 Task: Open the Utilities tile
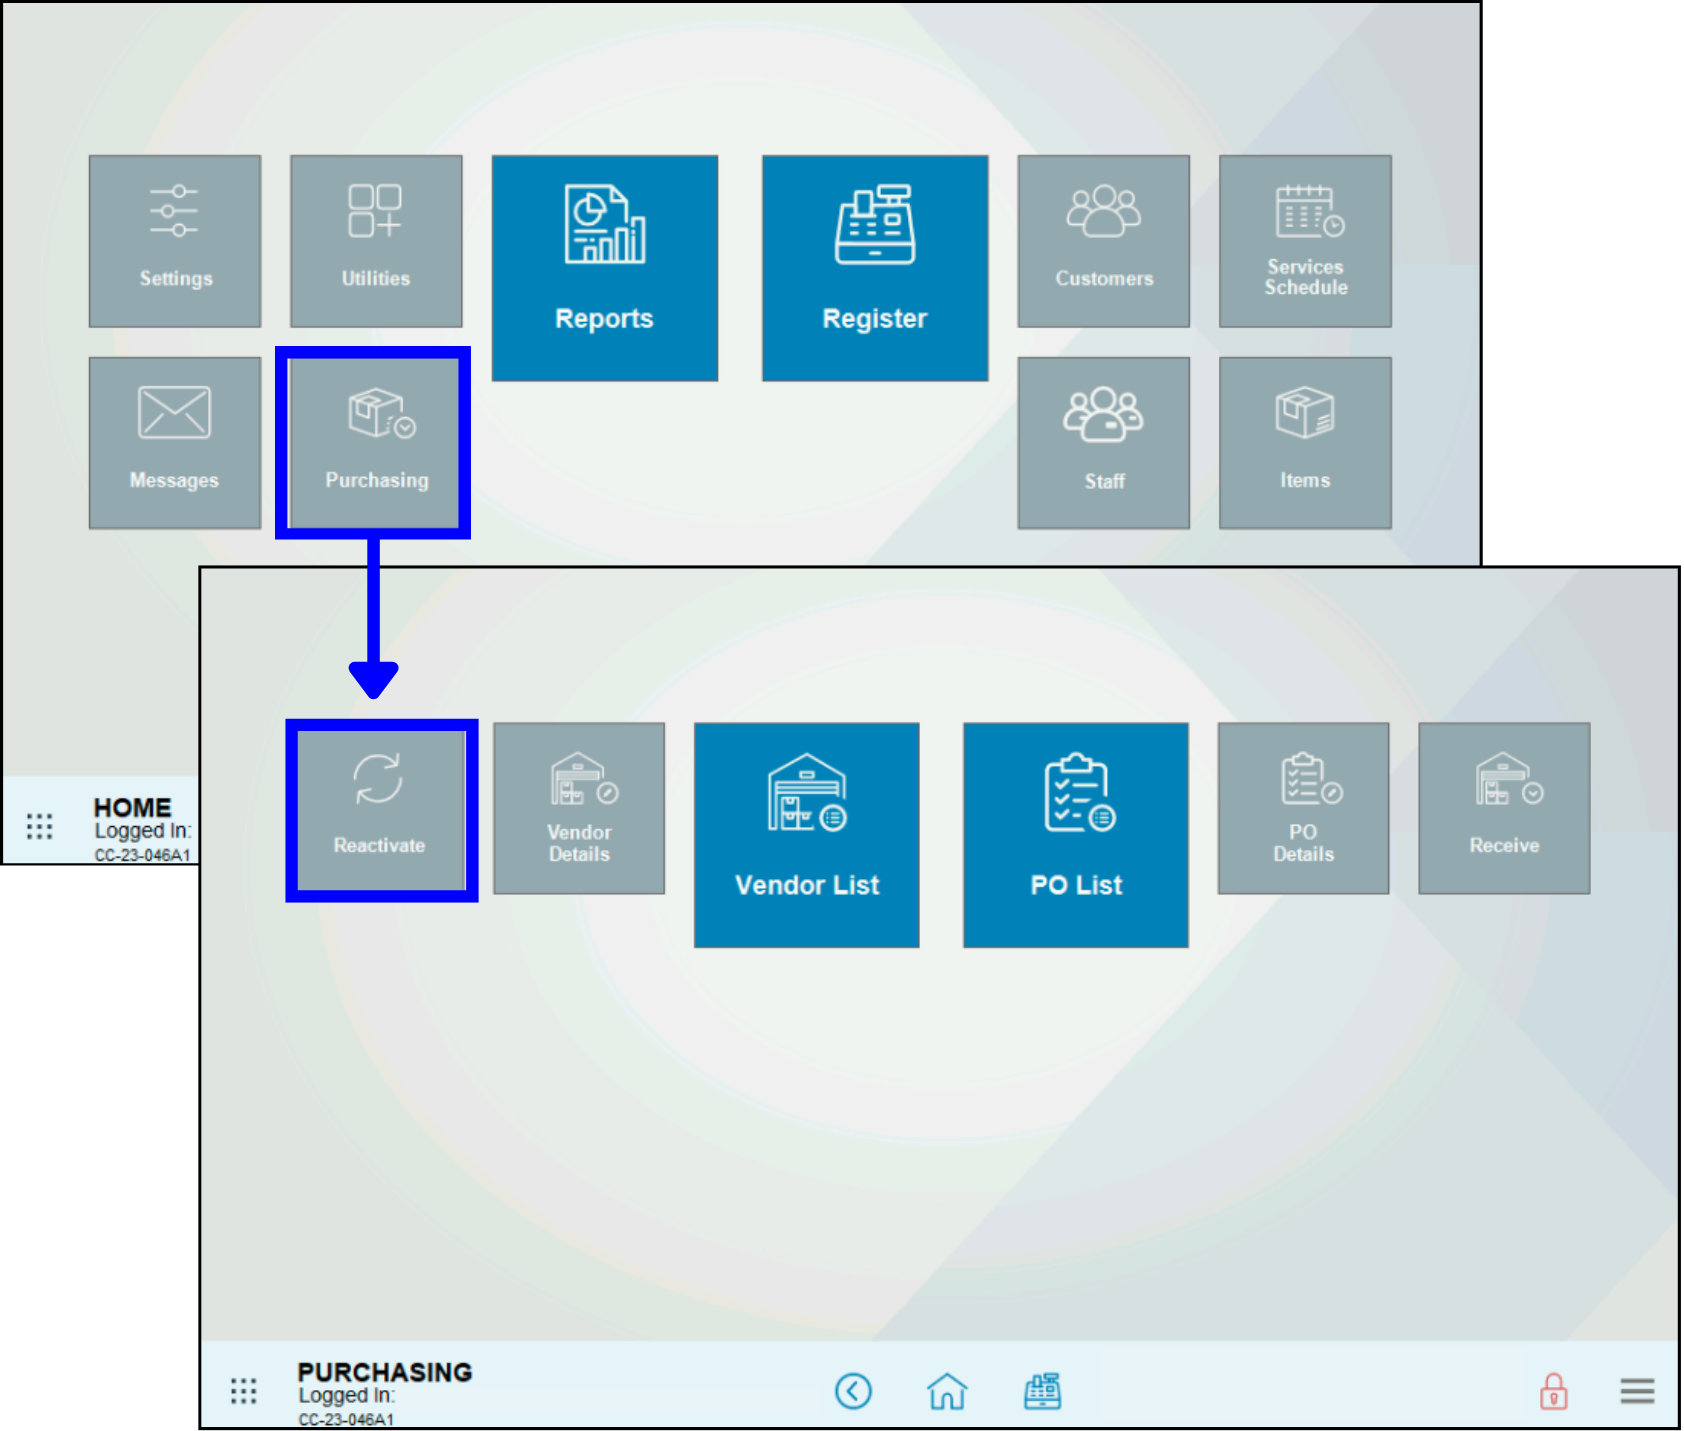(376, 241)
